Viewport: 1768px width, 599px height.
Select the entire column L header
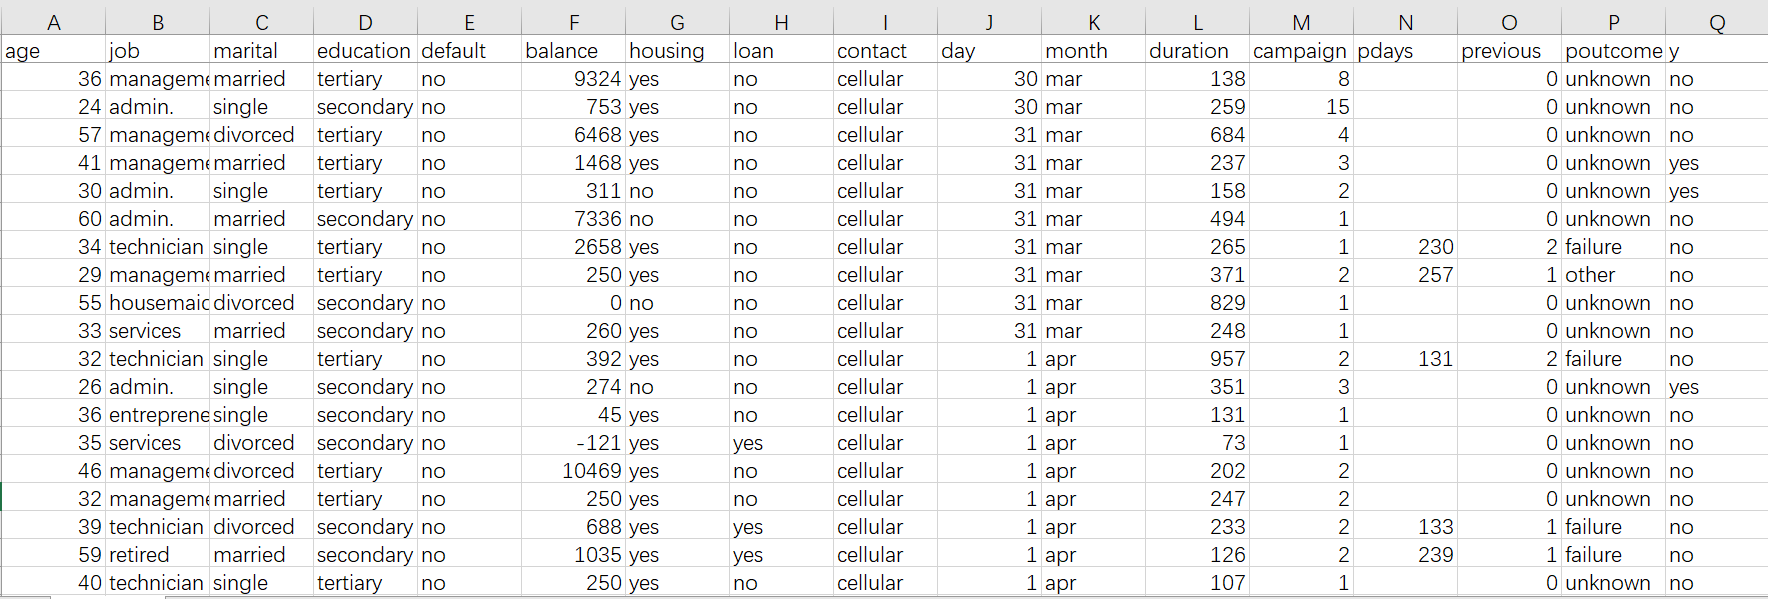[1197, 22]
